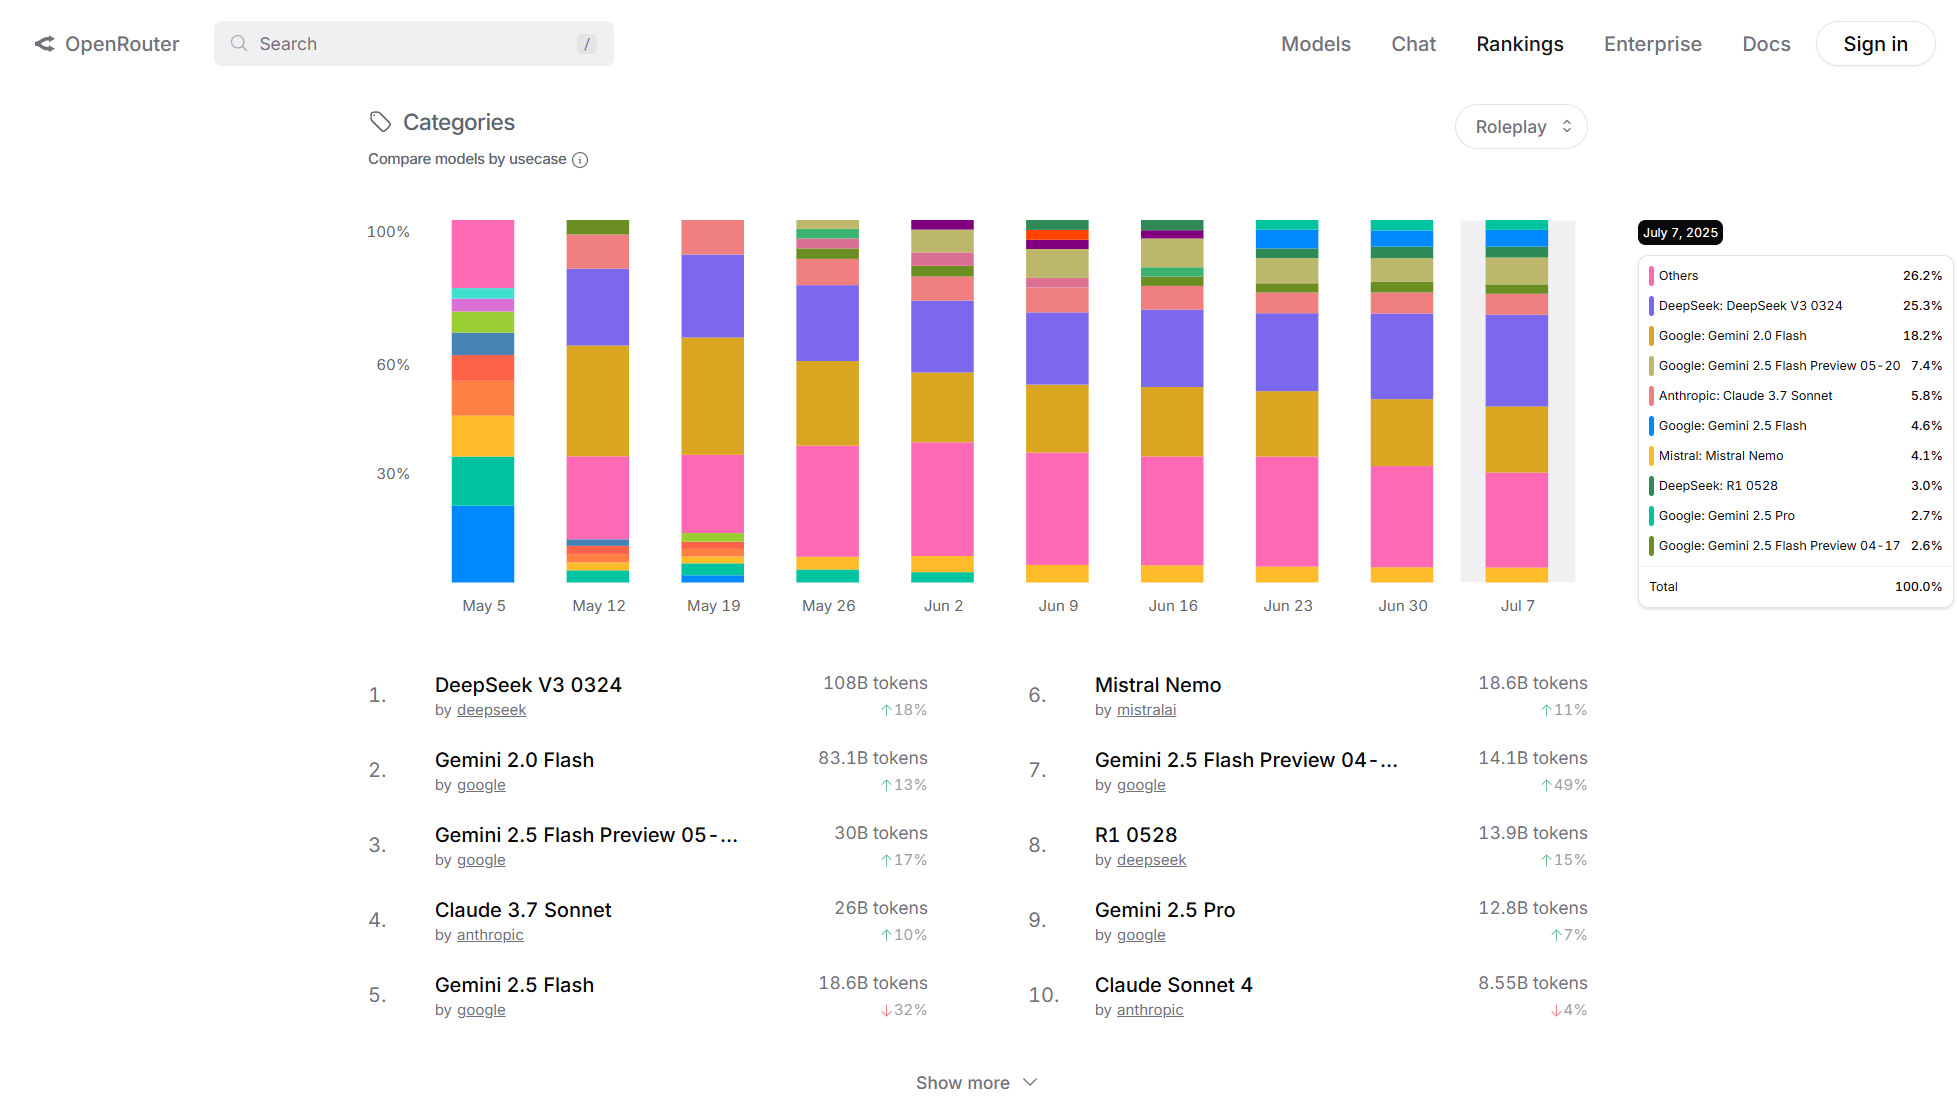The height and width of the screenshot is (1103, 1957).
Task: Click the Sign in button
Action: tap(1875, 44)
